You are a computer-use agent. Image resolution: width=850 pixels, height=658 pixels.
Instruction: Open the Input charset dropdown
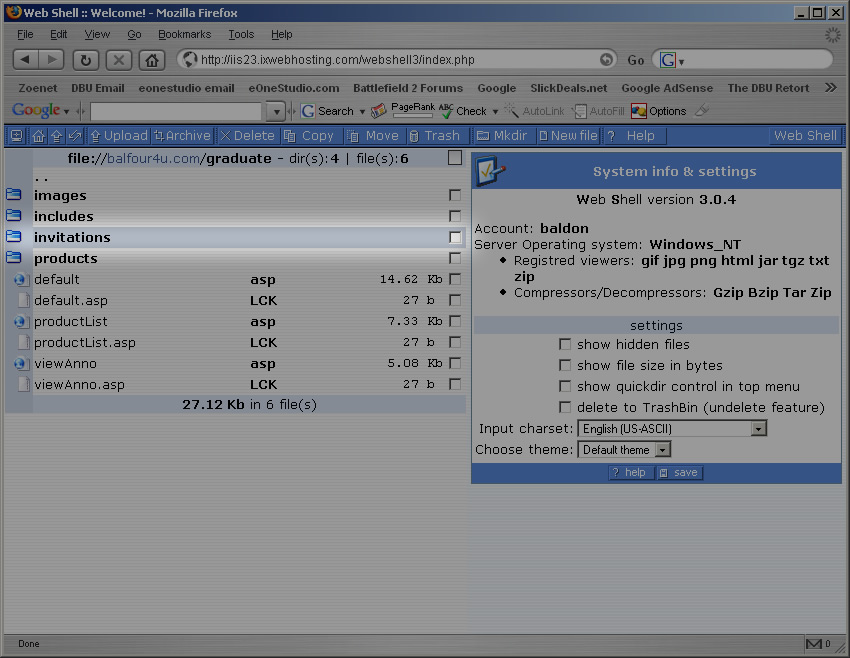(x=758, y=429)
